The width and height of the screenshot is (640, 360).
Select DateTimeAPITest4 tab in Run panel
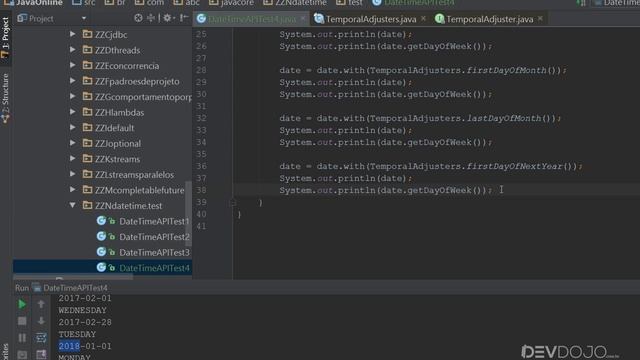(x=70, y=288)
